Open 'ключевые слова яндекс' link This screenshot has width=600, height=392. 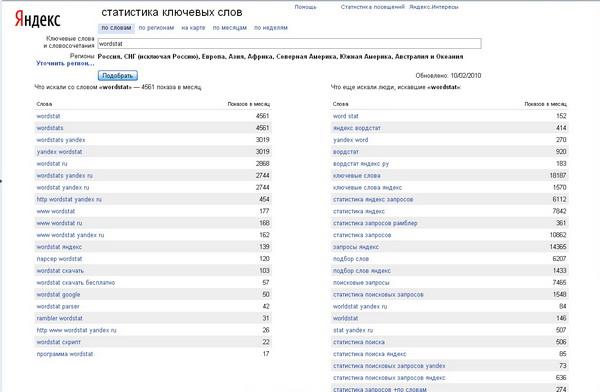tap(367, 187)
